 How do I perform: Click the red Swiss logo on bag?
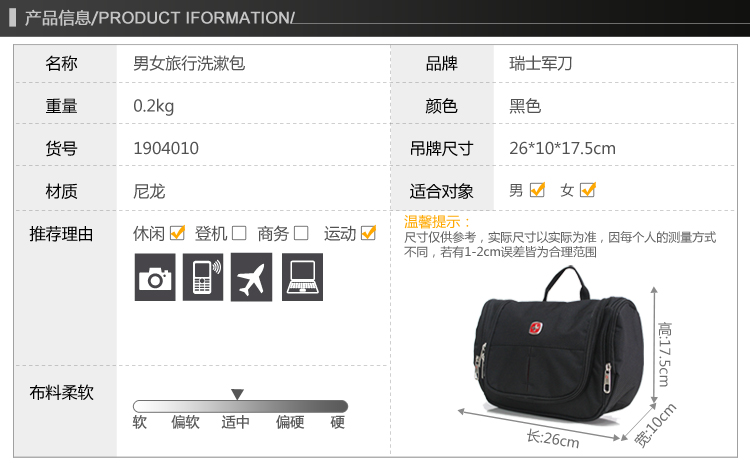pyautogui.click(x=536, y=328)
